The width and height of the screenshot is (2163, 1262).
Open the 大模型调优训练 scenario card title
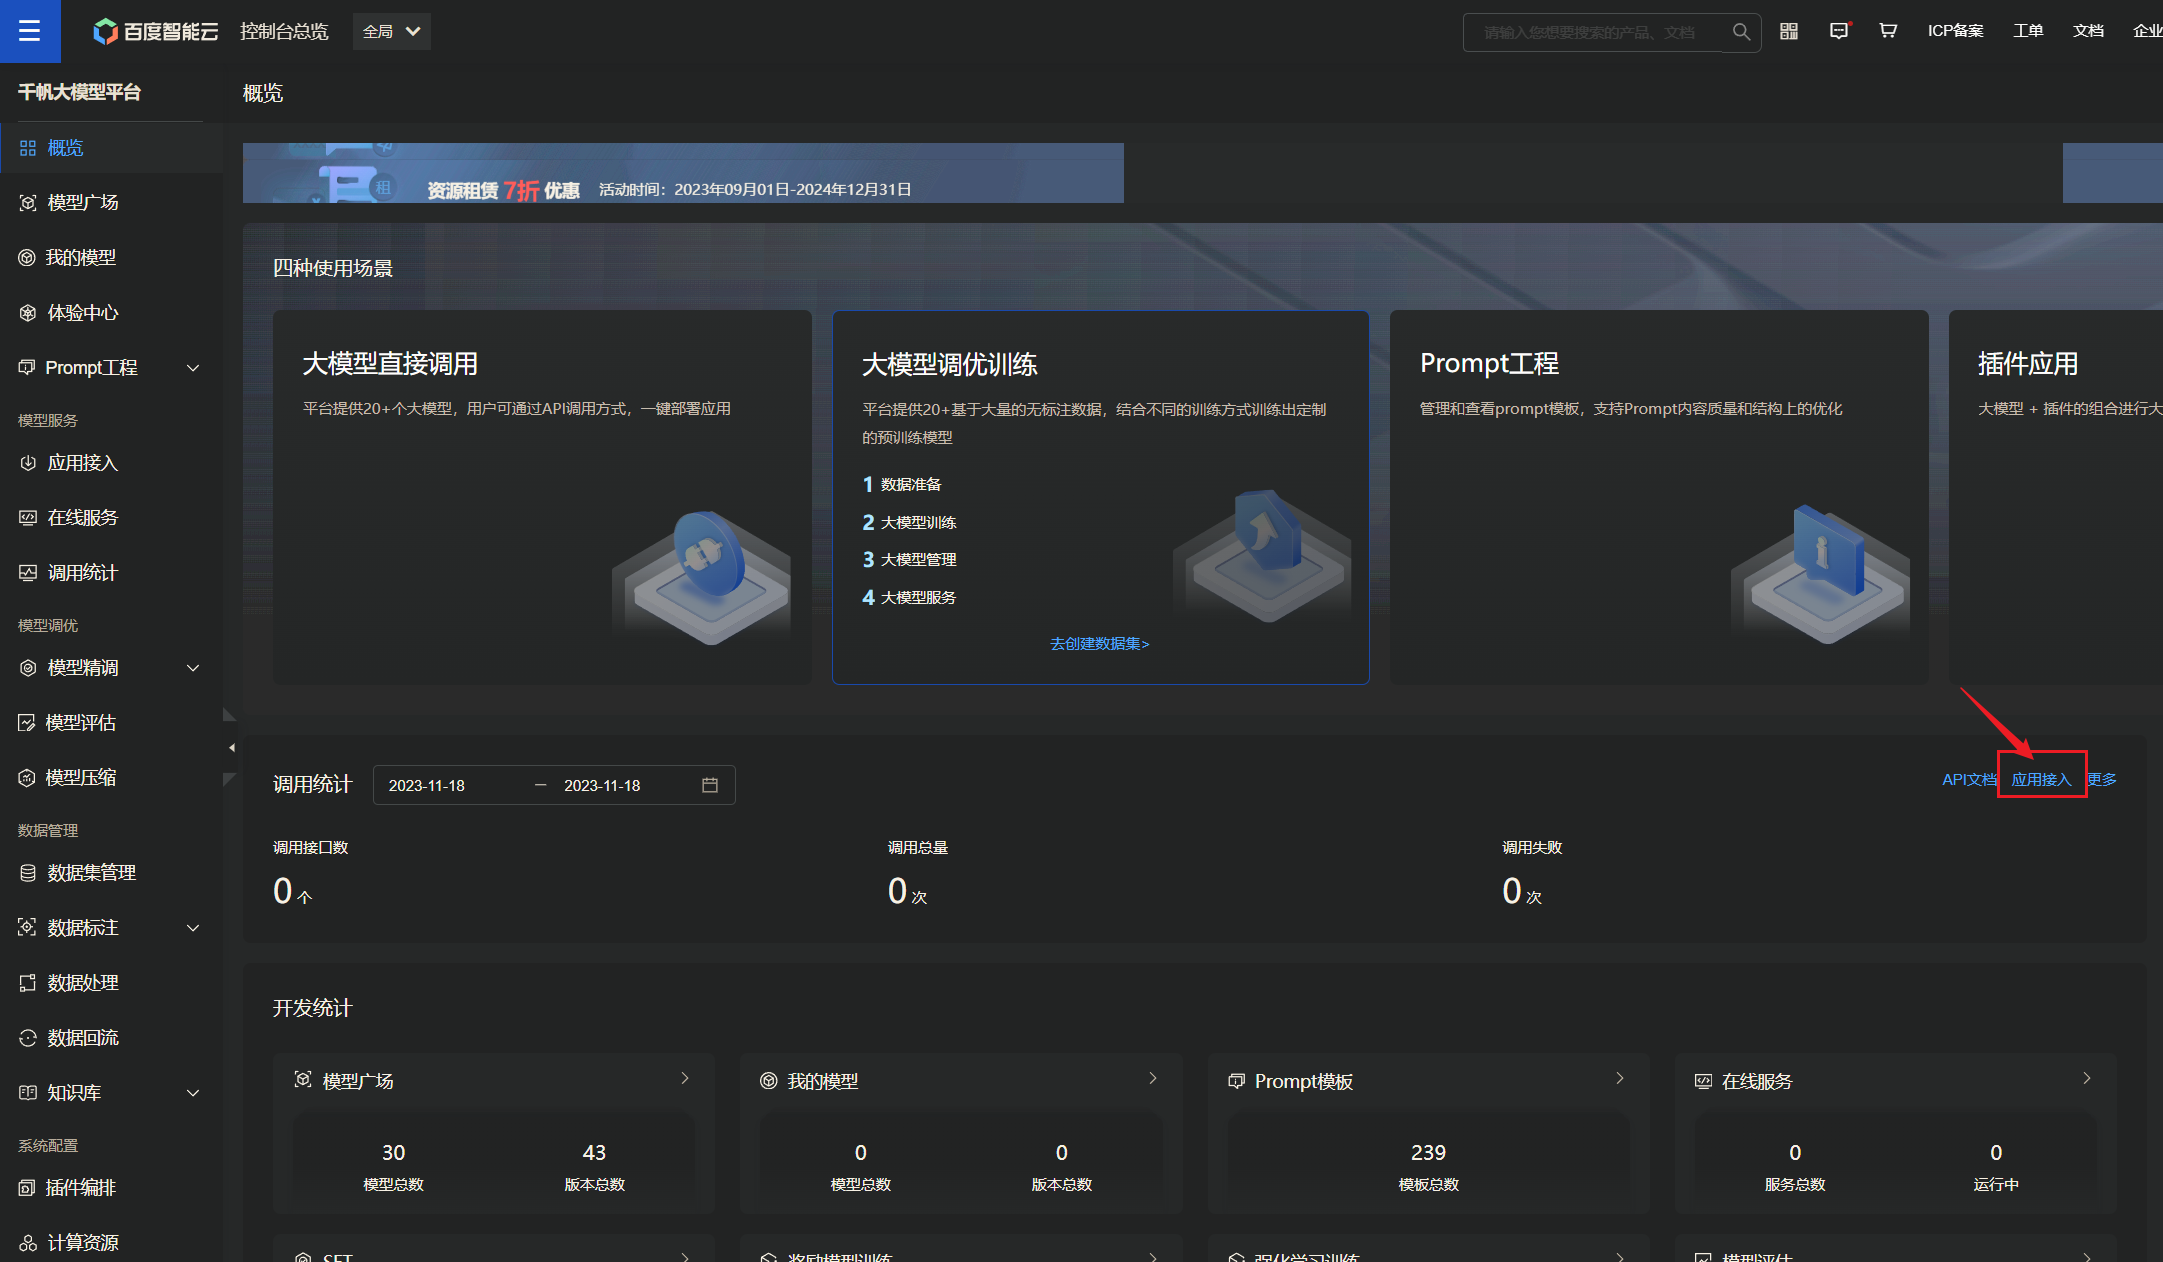point(949,364)
